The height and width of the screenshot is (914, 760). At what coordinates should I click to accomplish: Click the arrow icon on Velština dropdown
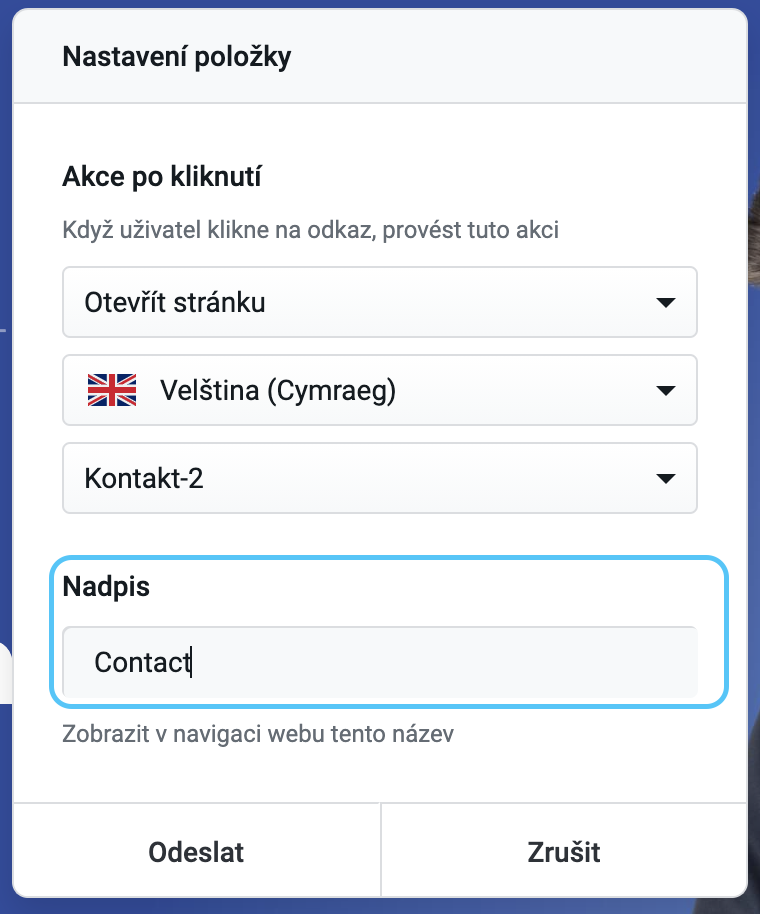pos(665,391)
